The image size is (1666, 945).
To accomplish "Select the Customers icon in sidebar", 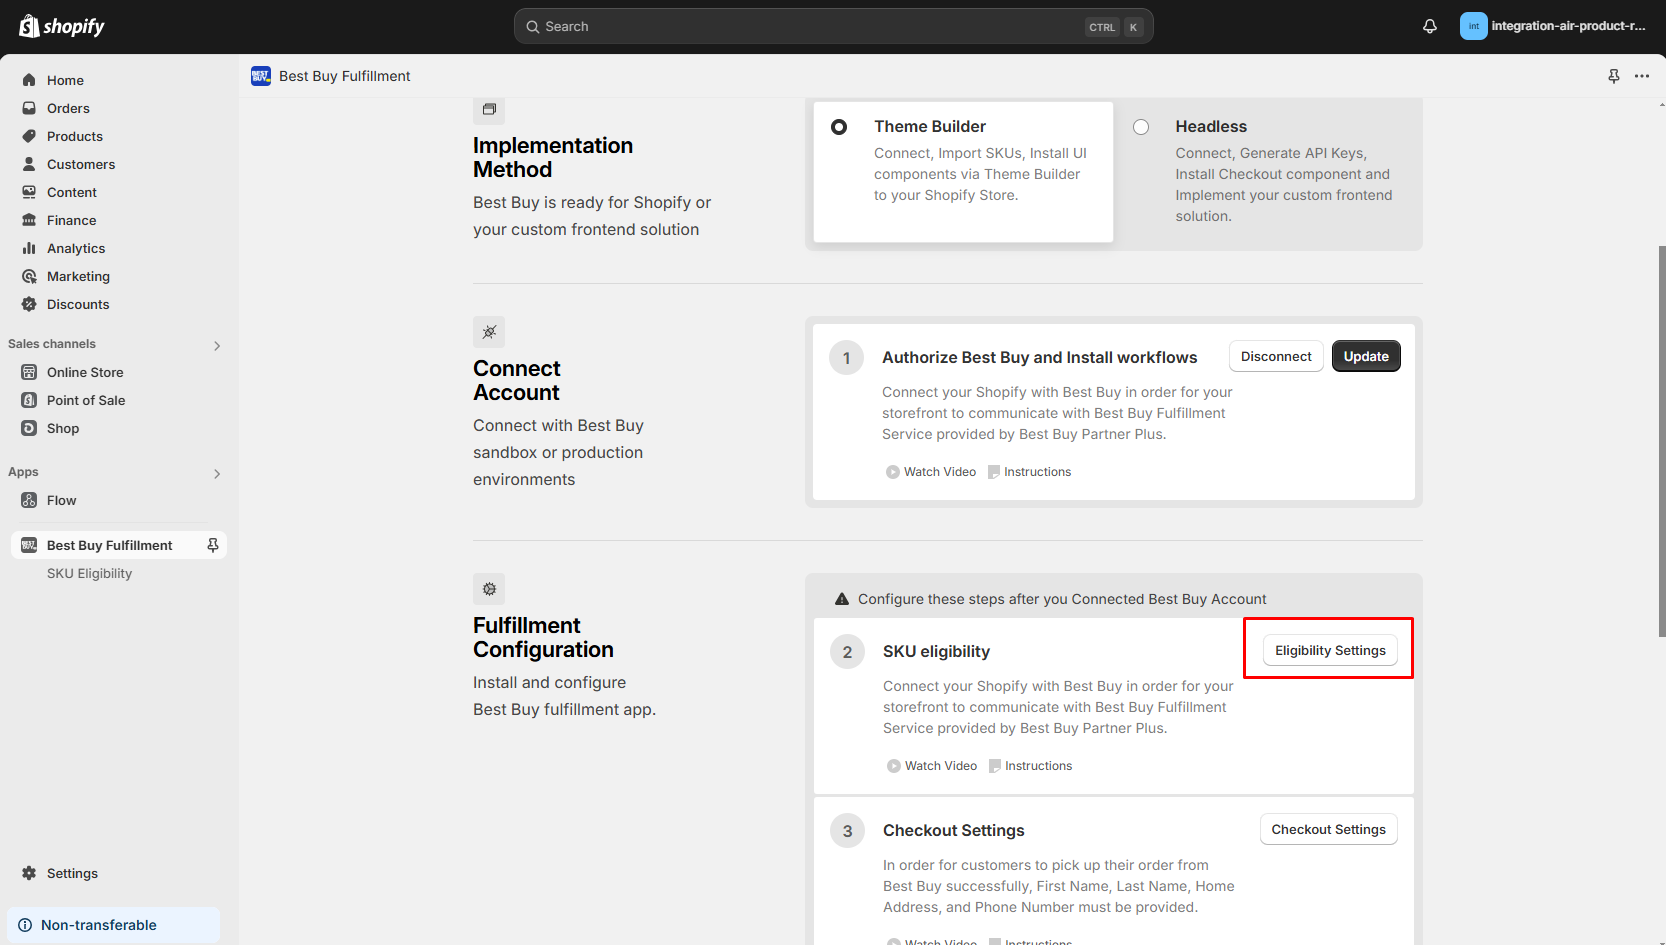I will click(x=30, y=164).
